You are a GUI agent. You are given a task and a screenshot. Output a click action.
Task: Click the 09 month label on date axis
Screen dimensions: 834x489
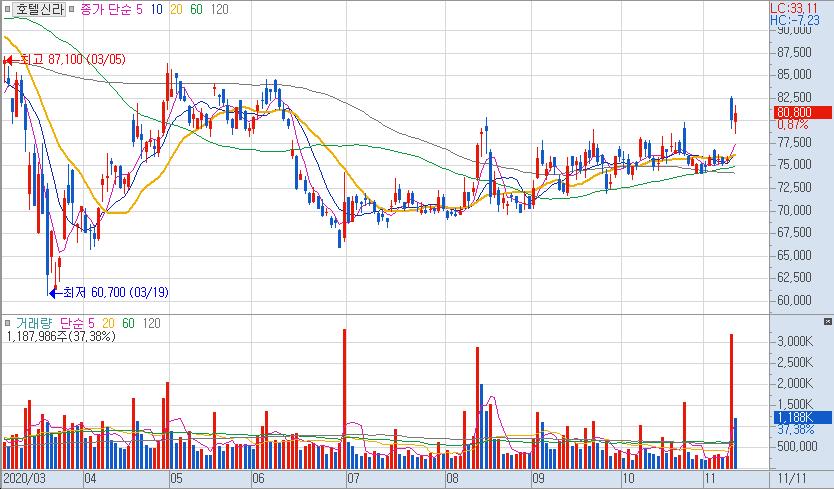click(538, 478)
